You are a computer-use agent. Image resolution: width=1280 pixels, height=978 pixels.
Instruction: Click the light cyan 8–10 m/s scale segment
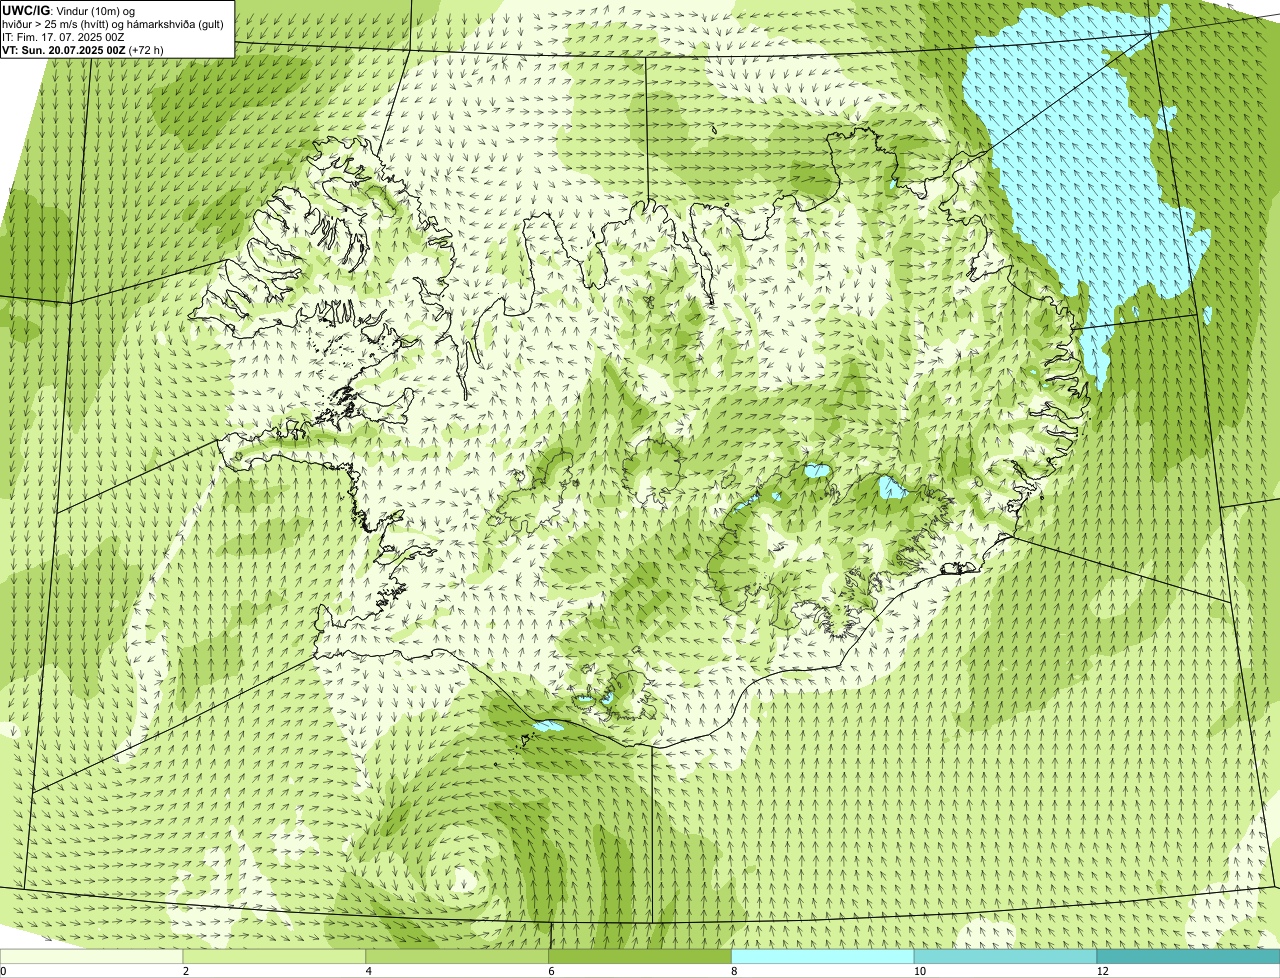click(x=823, y=957)
